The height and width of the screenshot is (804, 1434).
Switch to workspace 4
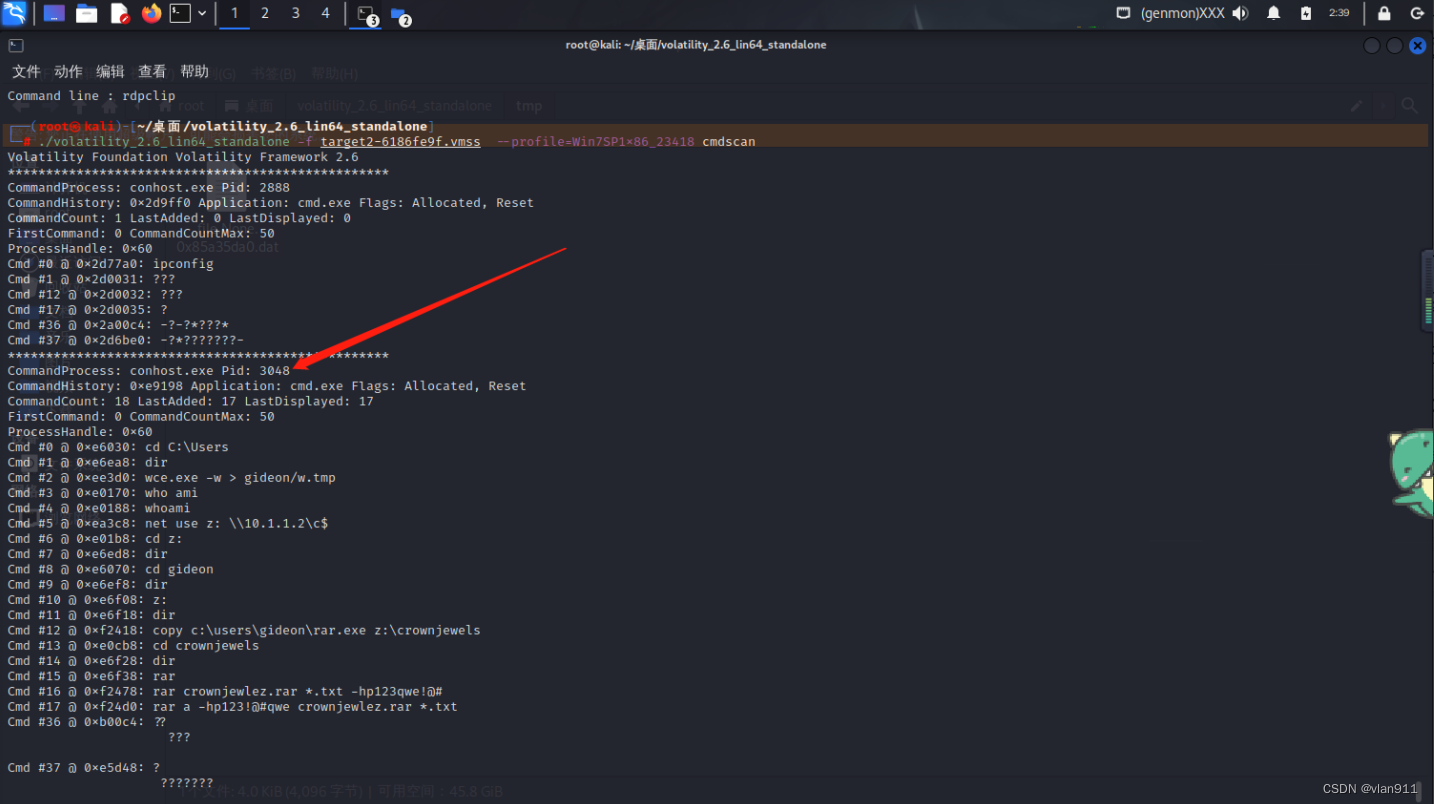tap(325, 13)
